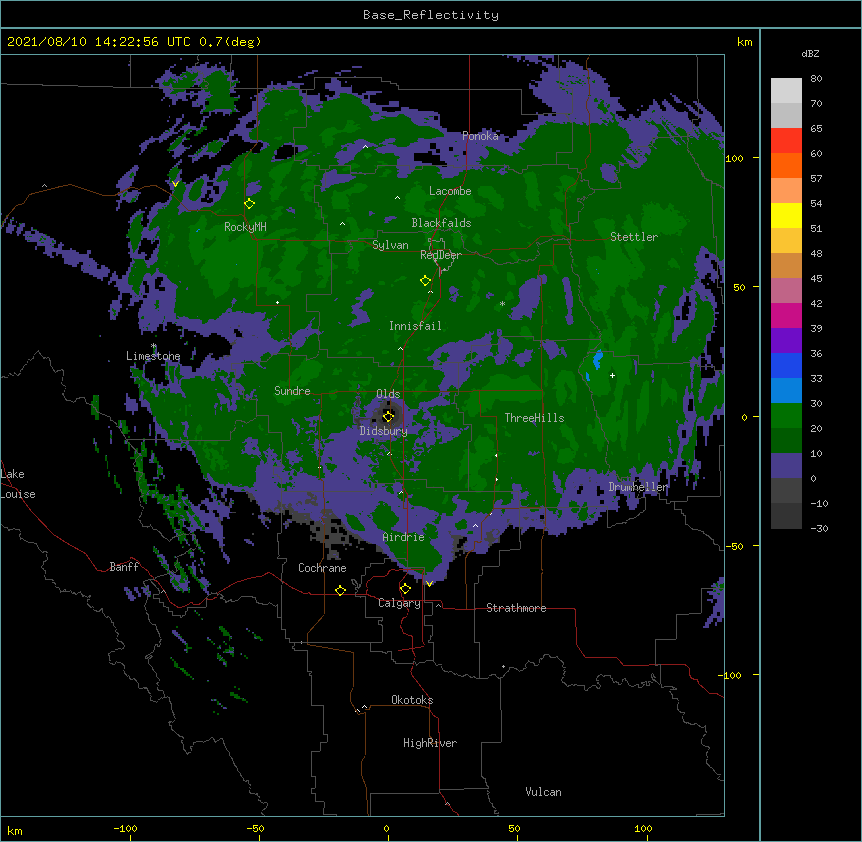The image size is (862, 842).
Task: Click the yellow diamond marker below Cochrane
Action: click(340, 590)
